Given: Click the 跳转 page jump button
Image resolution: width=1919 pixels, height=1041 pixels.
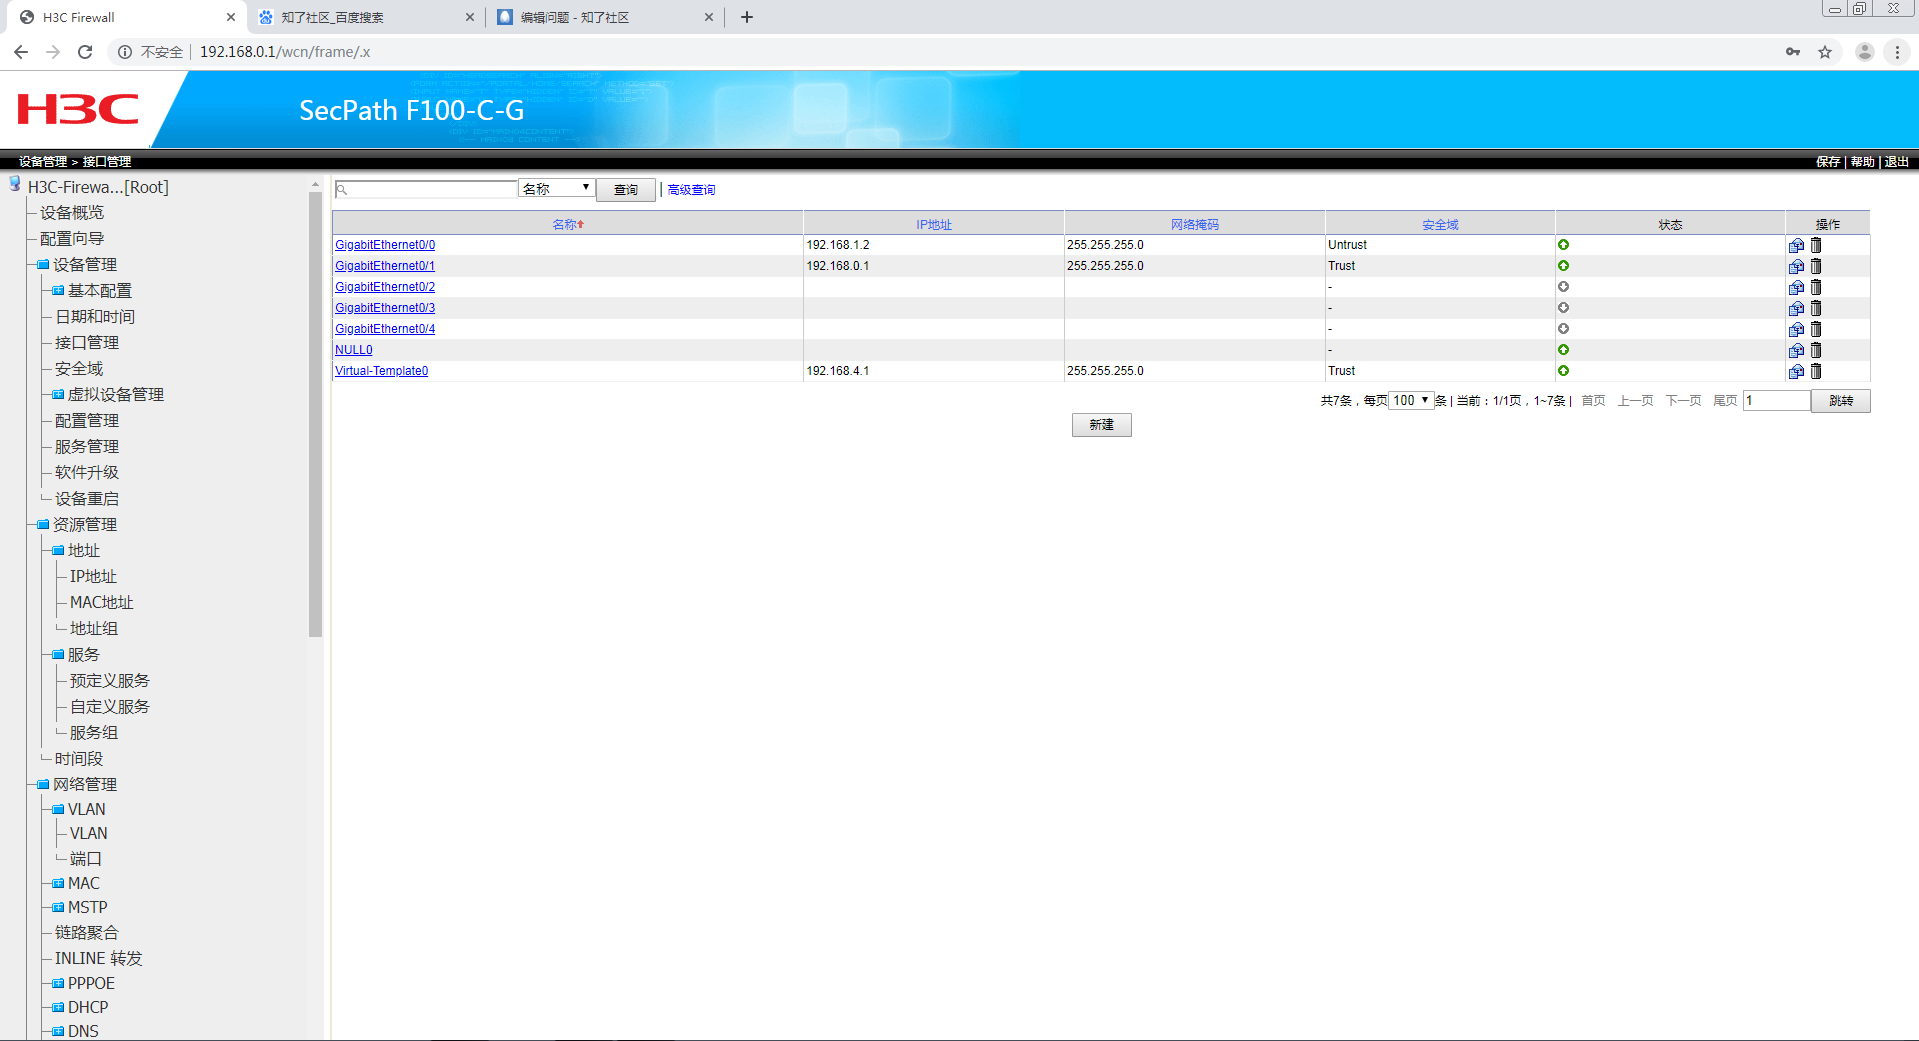Looking at the screenshot, I should [x=1841, y=401].
